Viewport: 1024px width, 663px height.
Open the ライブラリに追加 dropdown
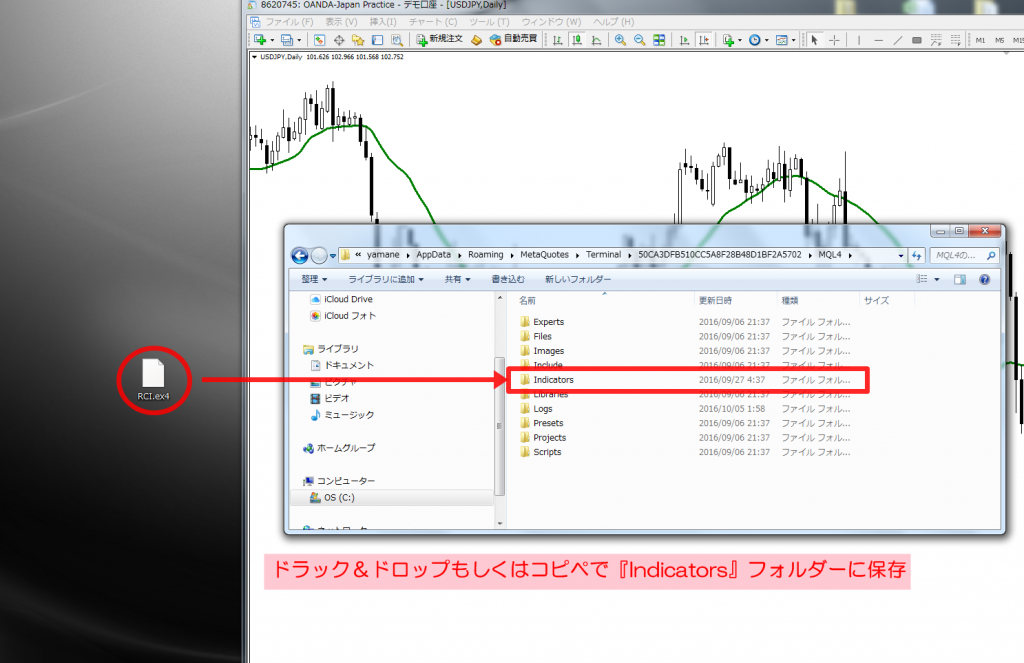386,280
